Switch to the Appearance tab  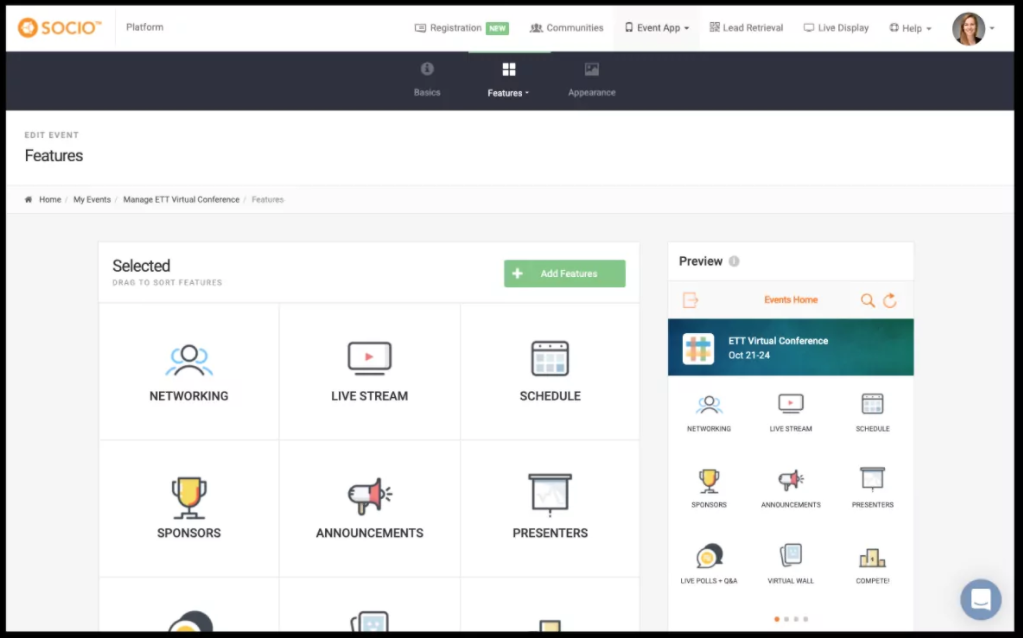pos(592,80)
